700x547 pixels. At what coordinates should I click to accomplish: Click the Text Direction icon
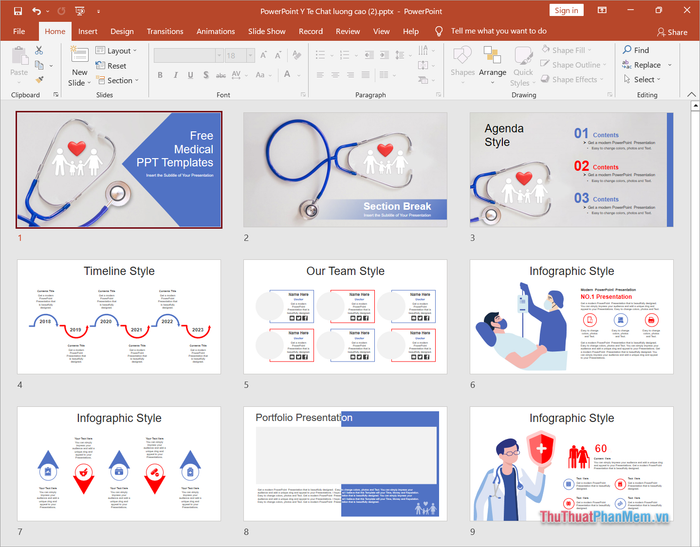coord(423,50)
